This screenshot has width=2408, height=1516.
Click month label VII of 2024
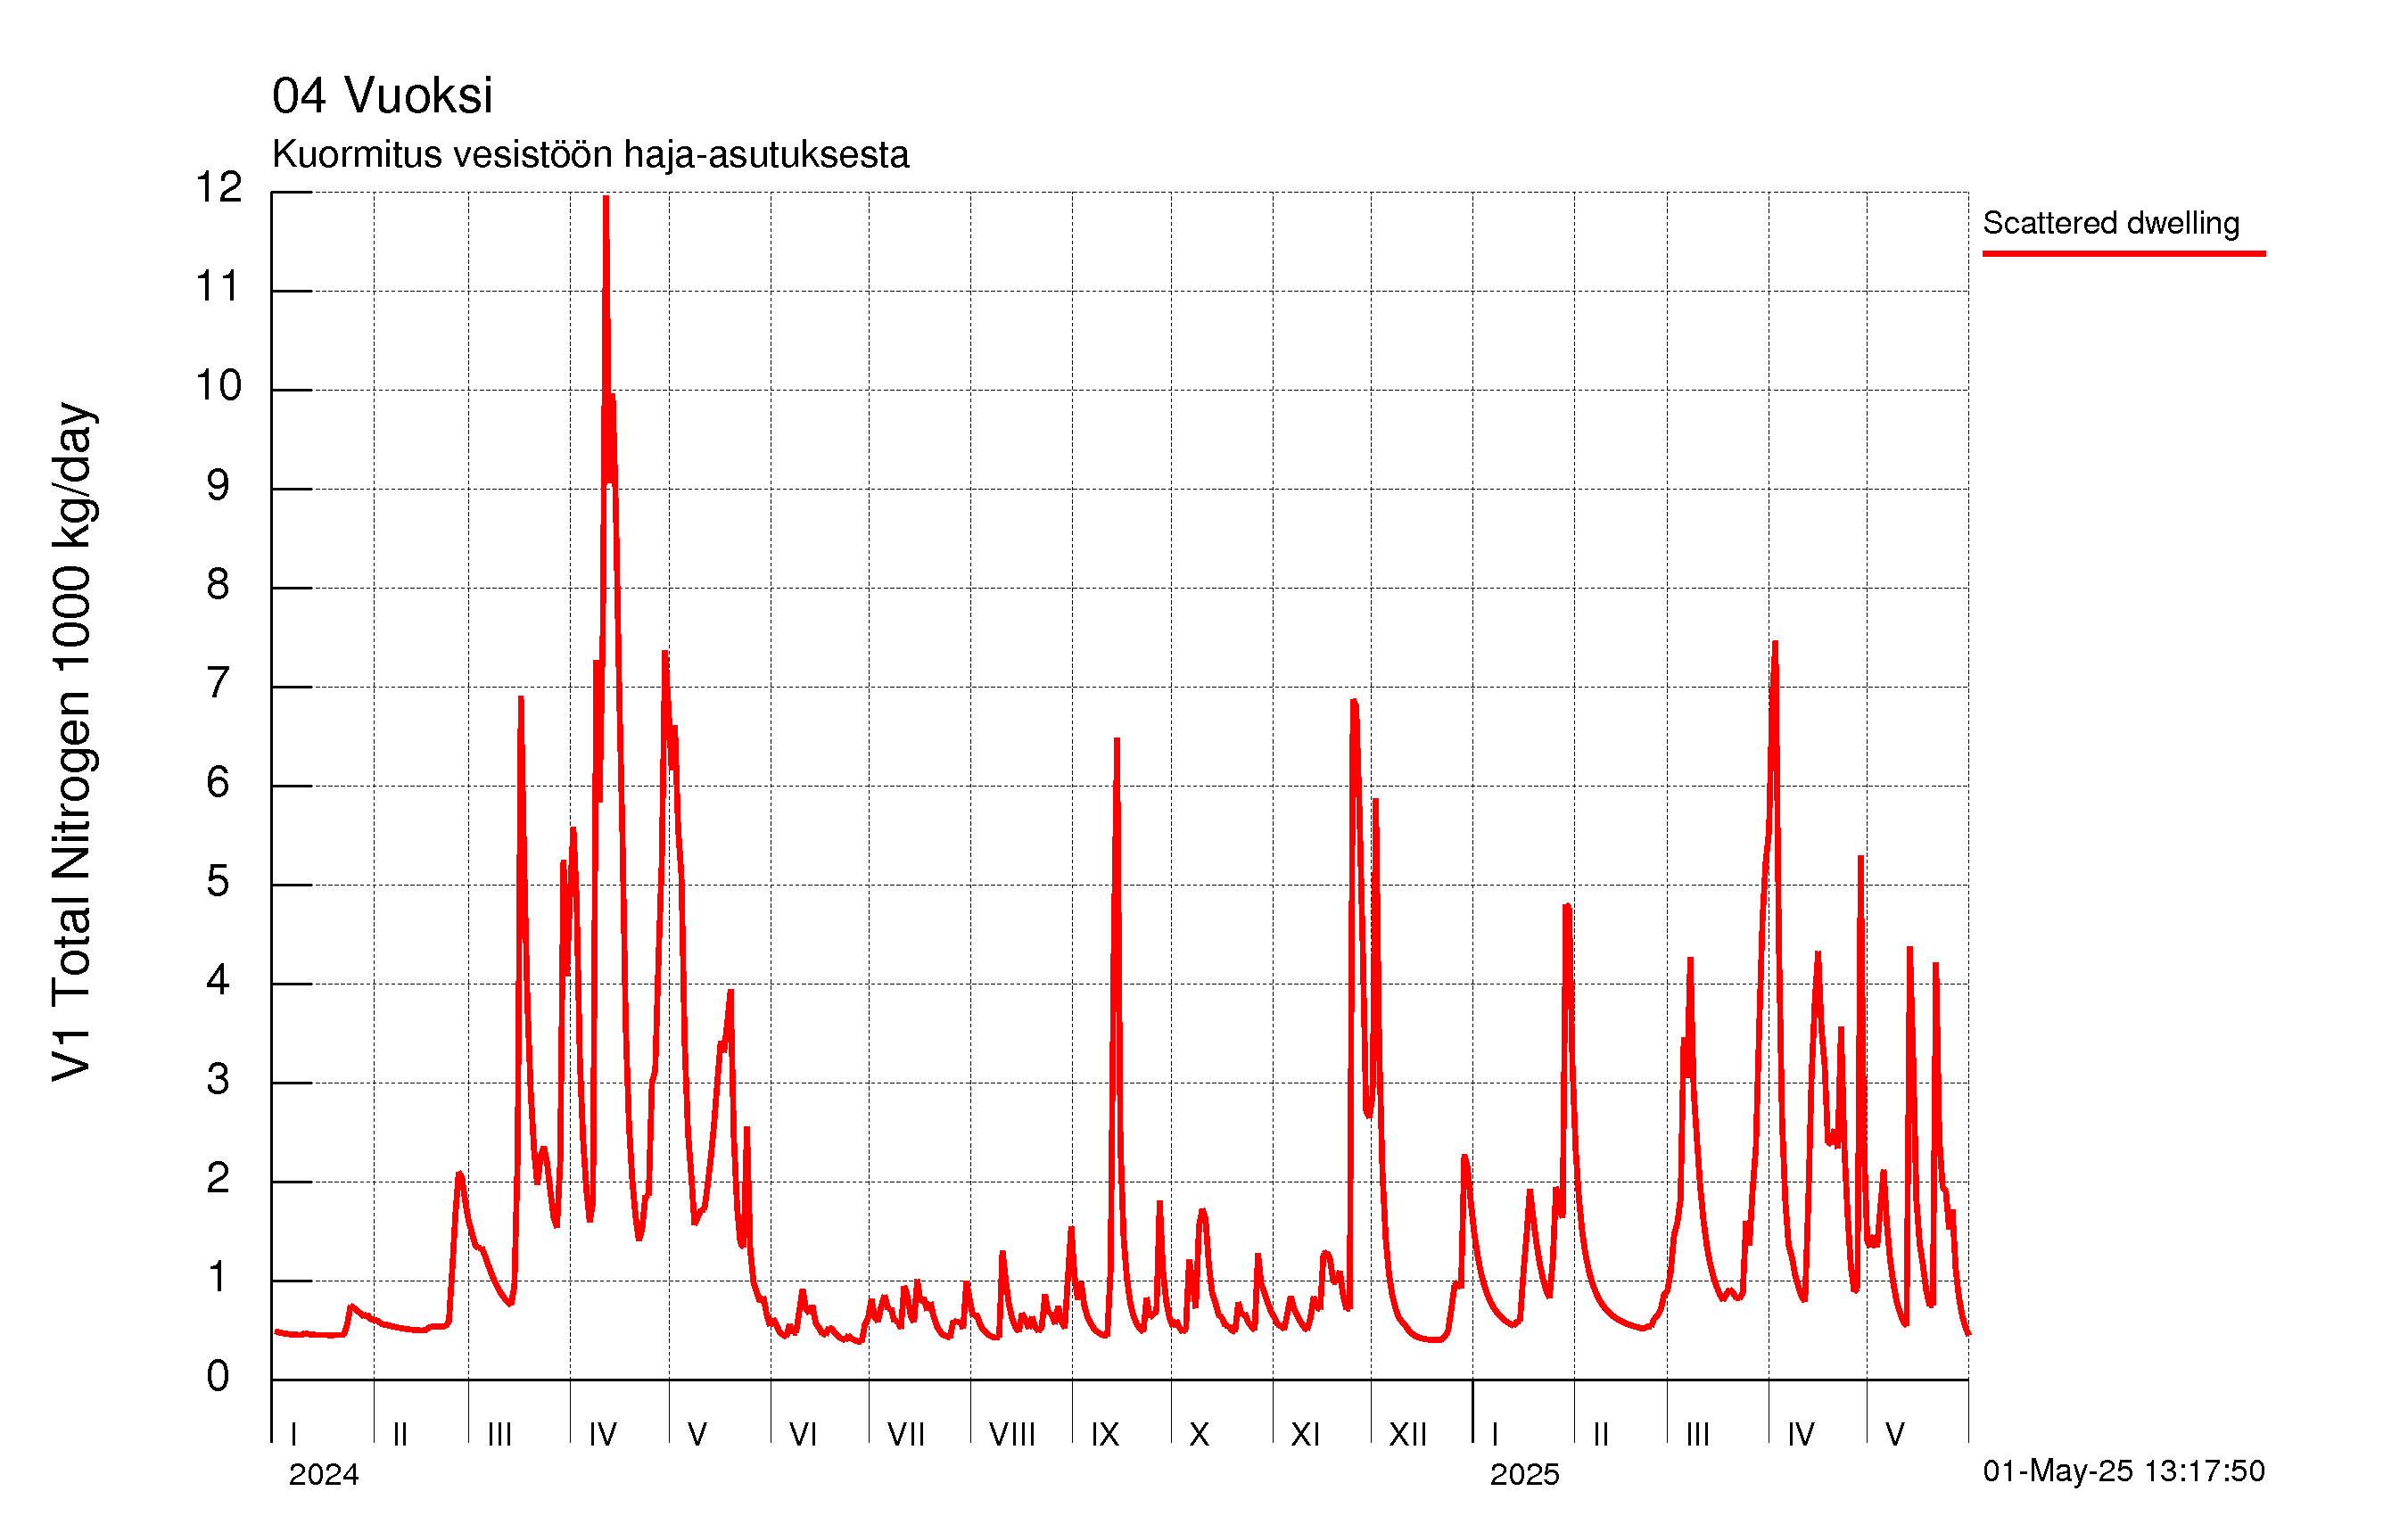coord(906,1435)
